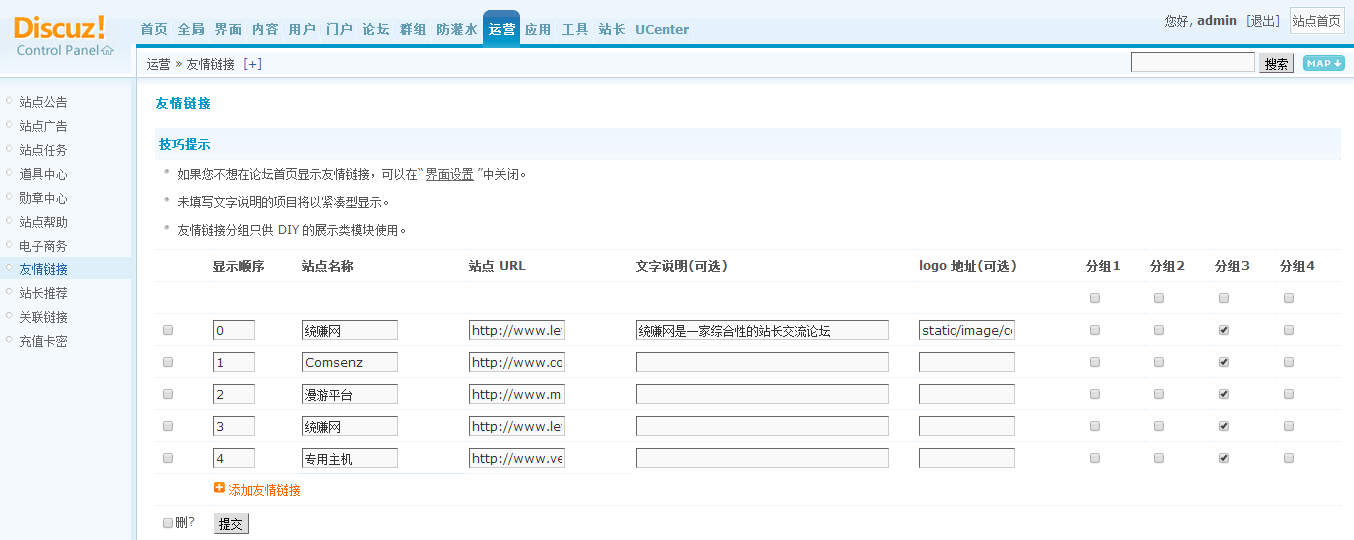The image size is (1354, 540).
Task: Click the MAP button icon
Action: click(1323, 63)
